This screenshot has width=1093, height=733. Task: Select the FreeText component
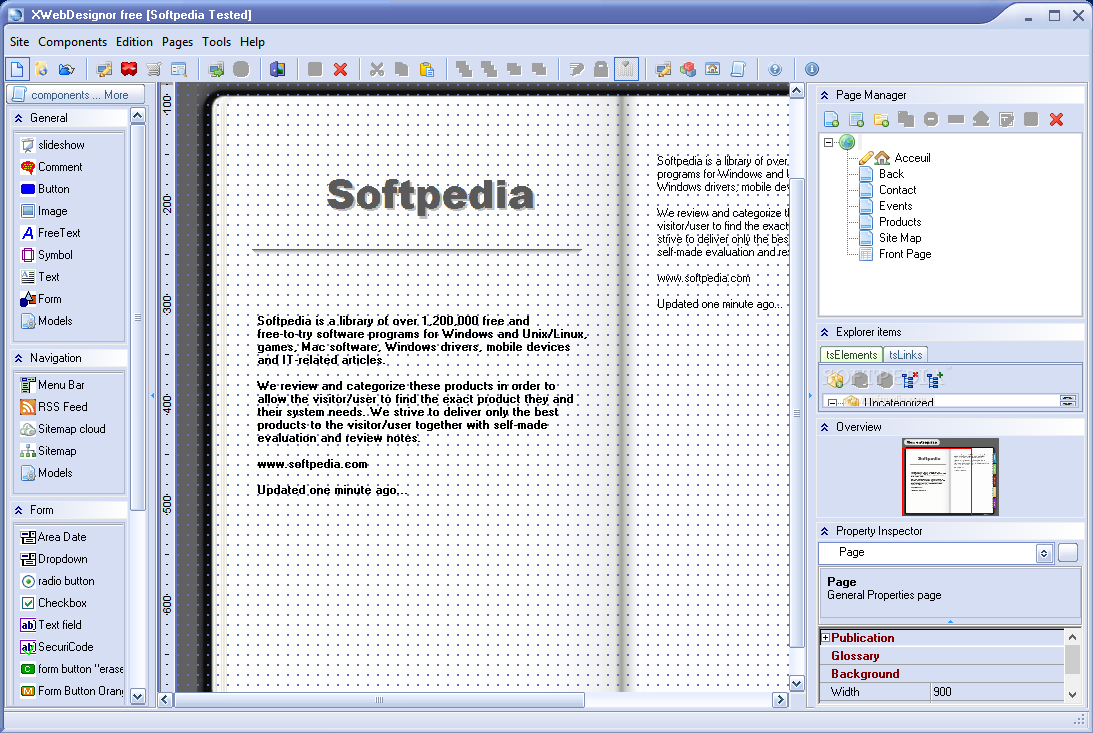[50, 233]
